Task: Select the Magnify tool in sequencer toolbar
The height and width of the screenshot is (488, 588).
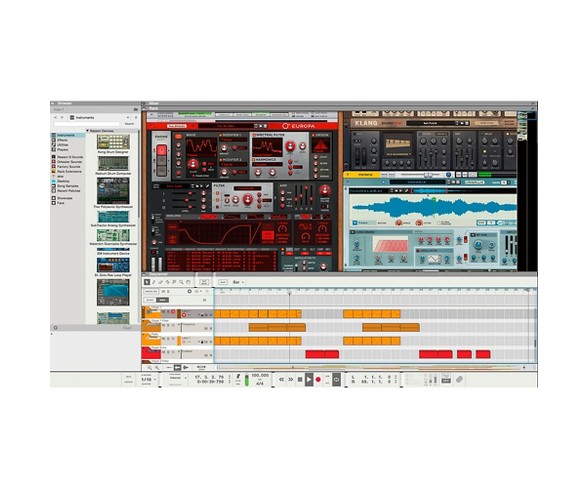Action: 182,282
